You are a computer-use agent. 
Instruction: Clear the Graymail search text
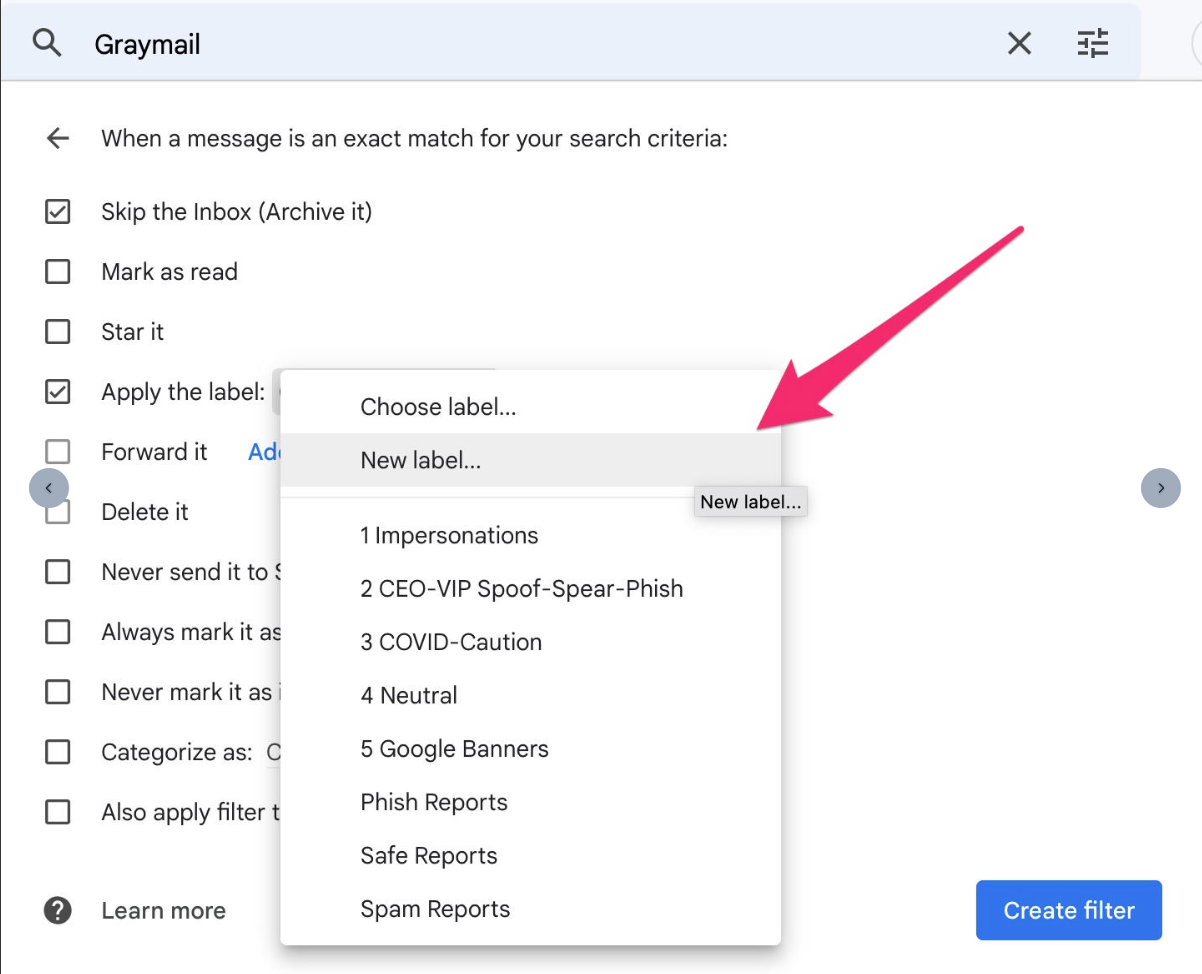click(x=1019, y=43)
